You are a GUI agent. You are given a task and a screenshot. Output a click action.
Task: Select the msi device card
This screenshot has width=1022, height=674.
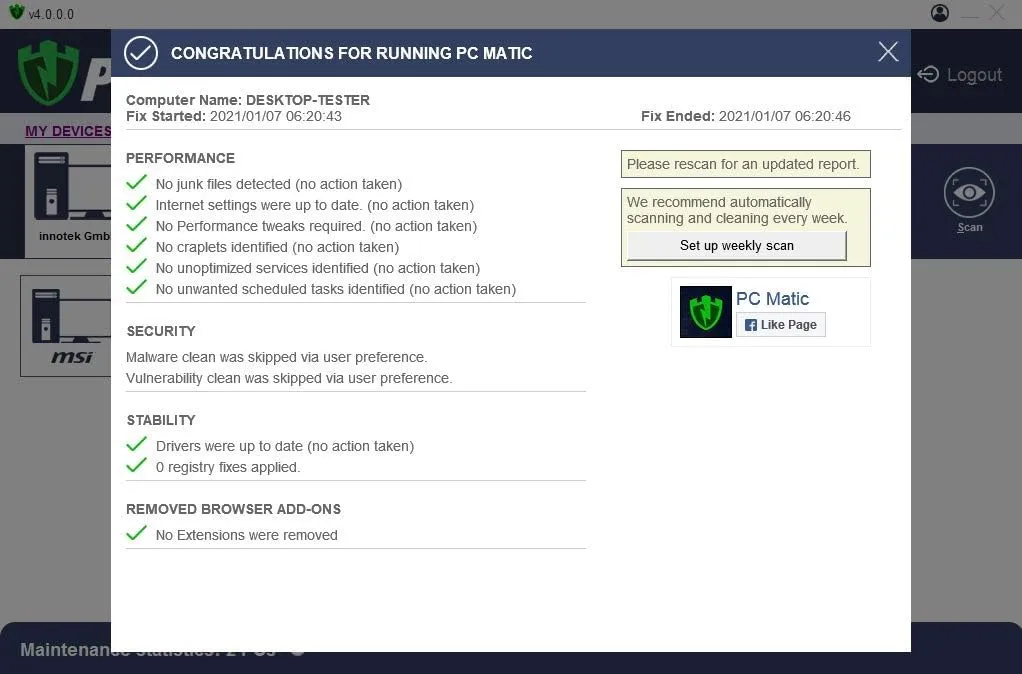pyautogui.click(x=66, y=325)
